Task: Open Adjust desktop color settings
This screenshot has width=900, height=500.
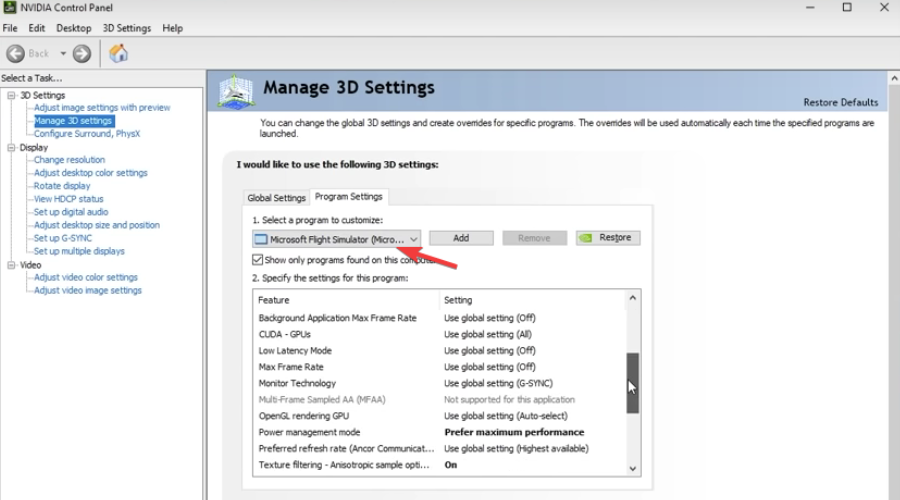Action: click(90, 173)
